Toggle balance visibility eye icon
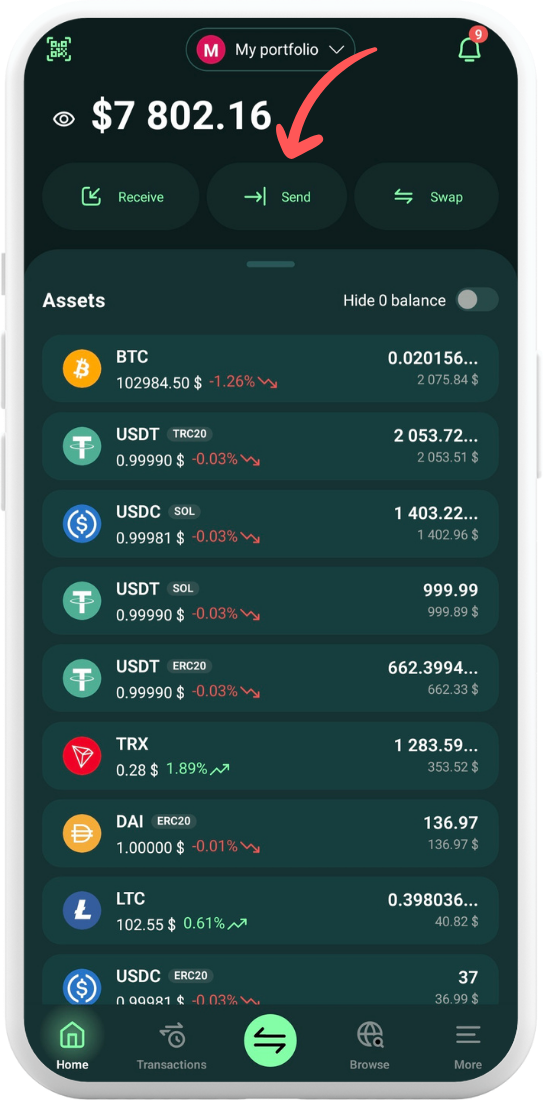The image size is (543, 1100). [x=64, y=119]
